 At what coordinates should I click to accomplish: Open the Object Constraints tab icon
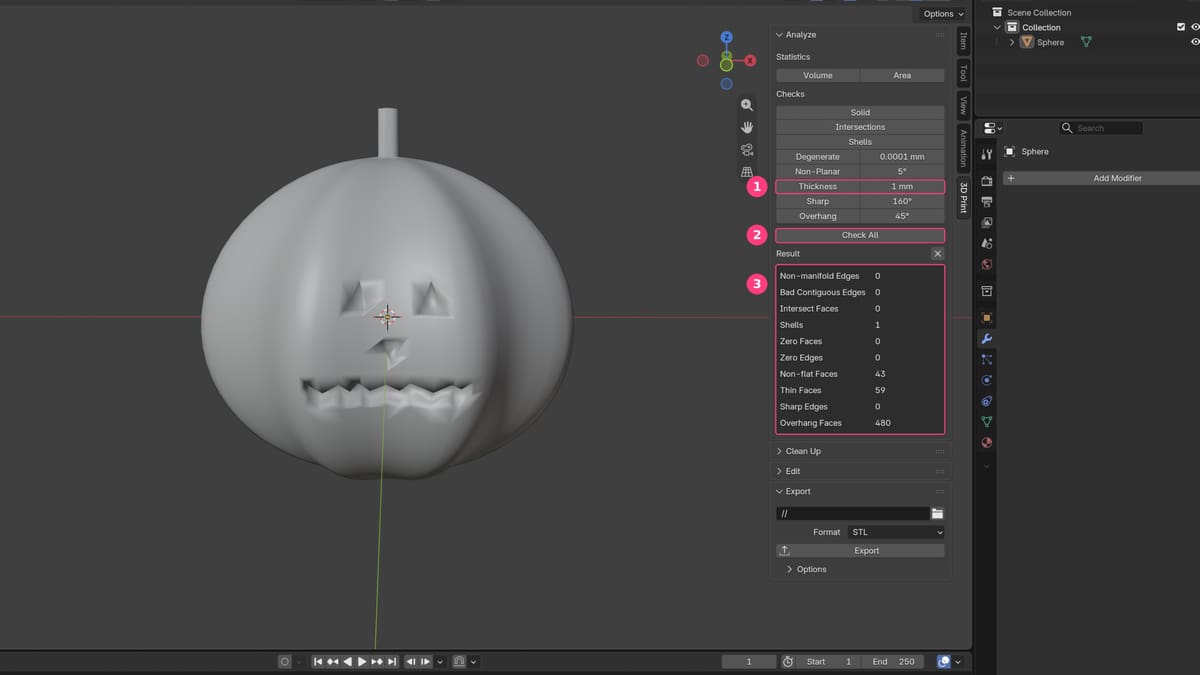[x=987, y=401]
